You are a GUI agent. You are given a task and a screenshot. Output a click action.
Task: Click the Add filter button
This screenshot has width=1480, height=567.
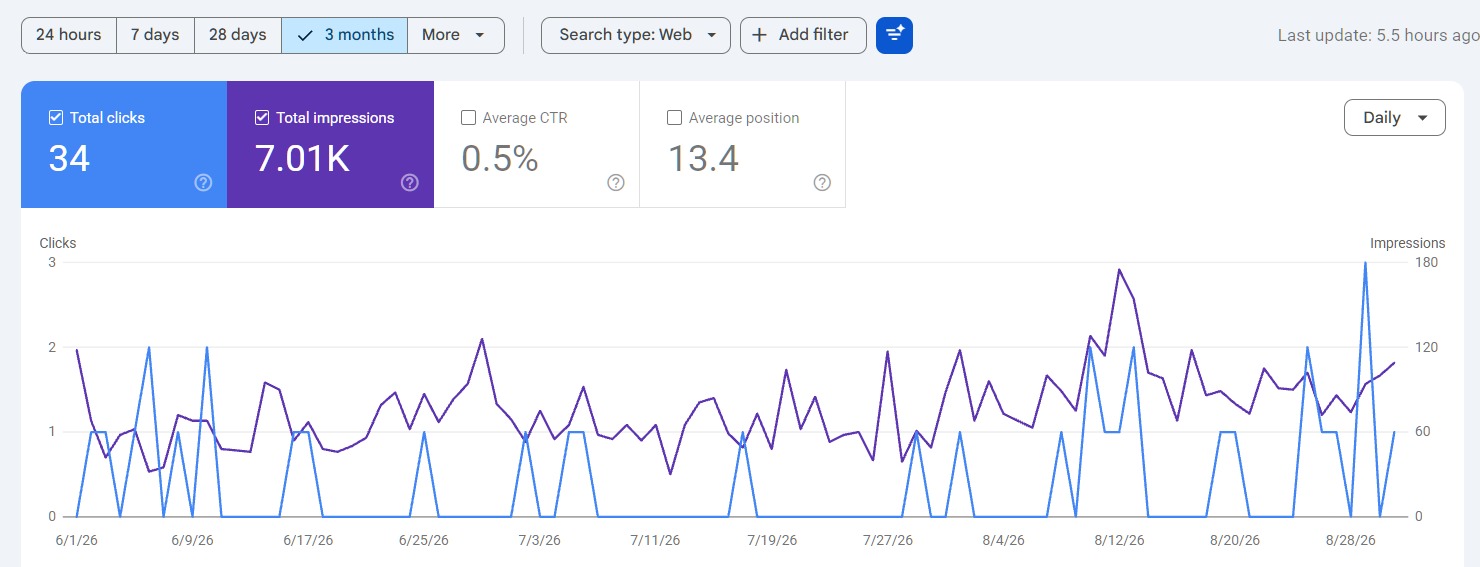tap(803, 35)
